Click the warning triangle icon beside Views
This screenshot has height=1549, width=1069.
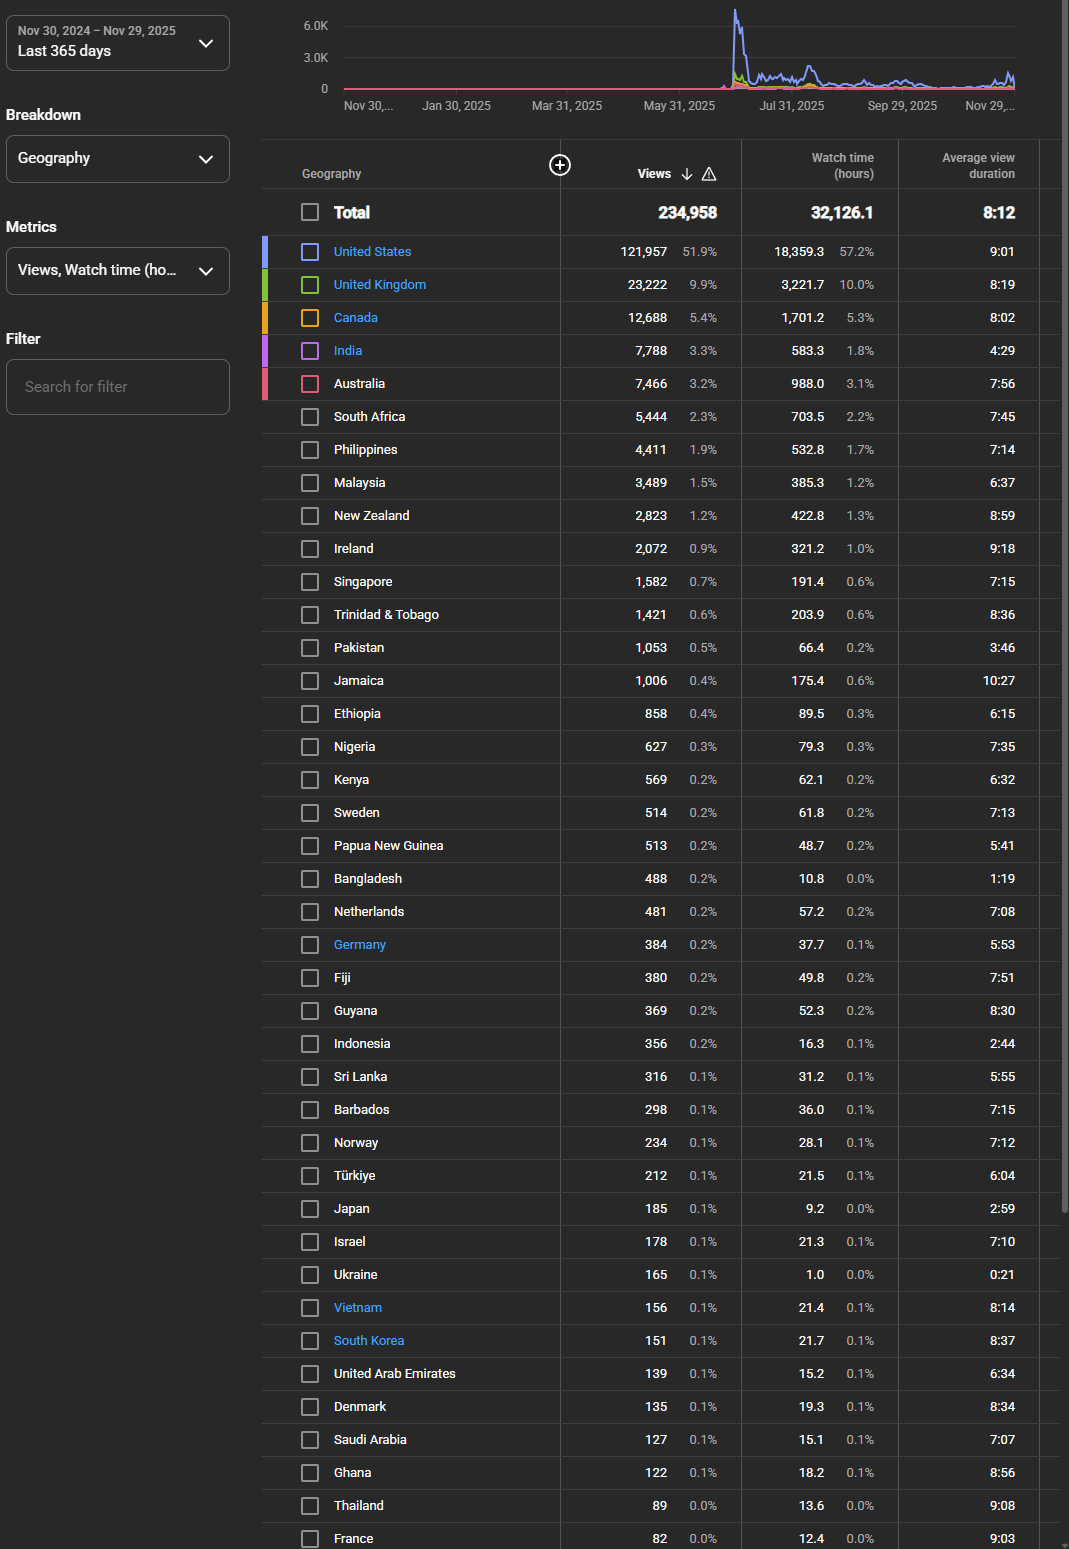tap(709, 174)
